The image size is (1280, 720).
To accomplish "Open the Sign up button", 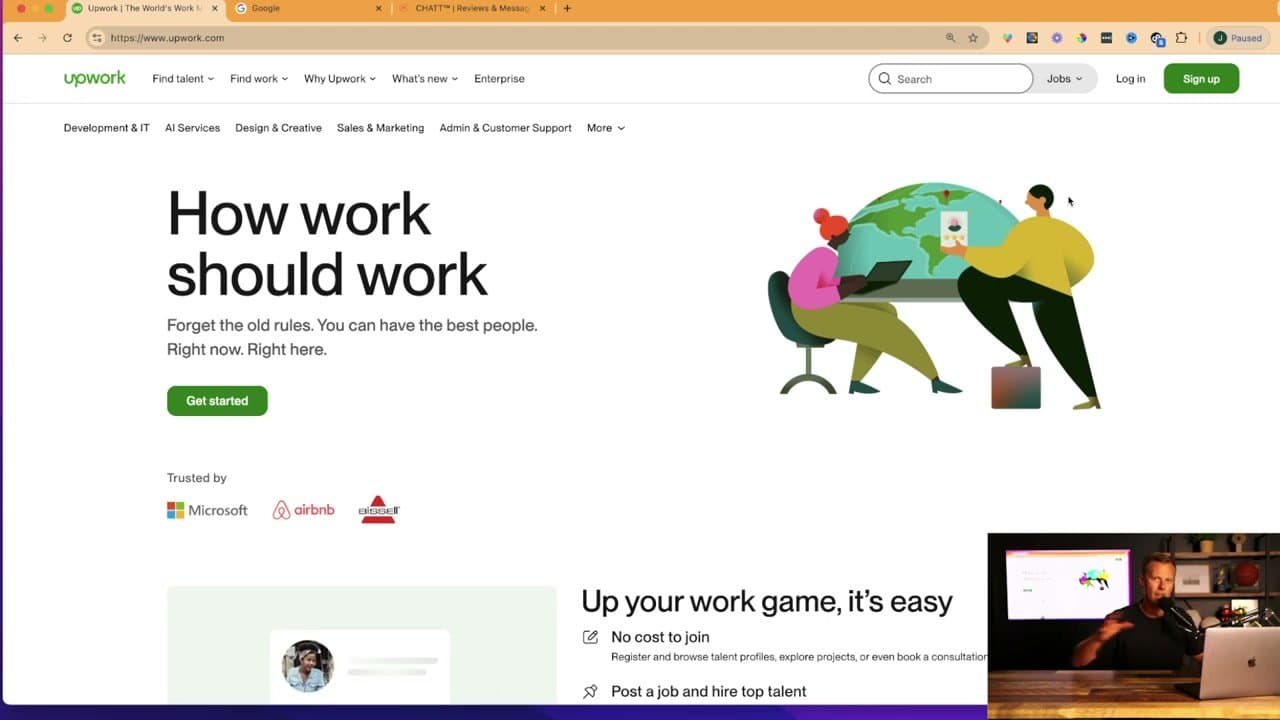I will click(1200, 78).
